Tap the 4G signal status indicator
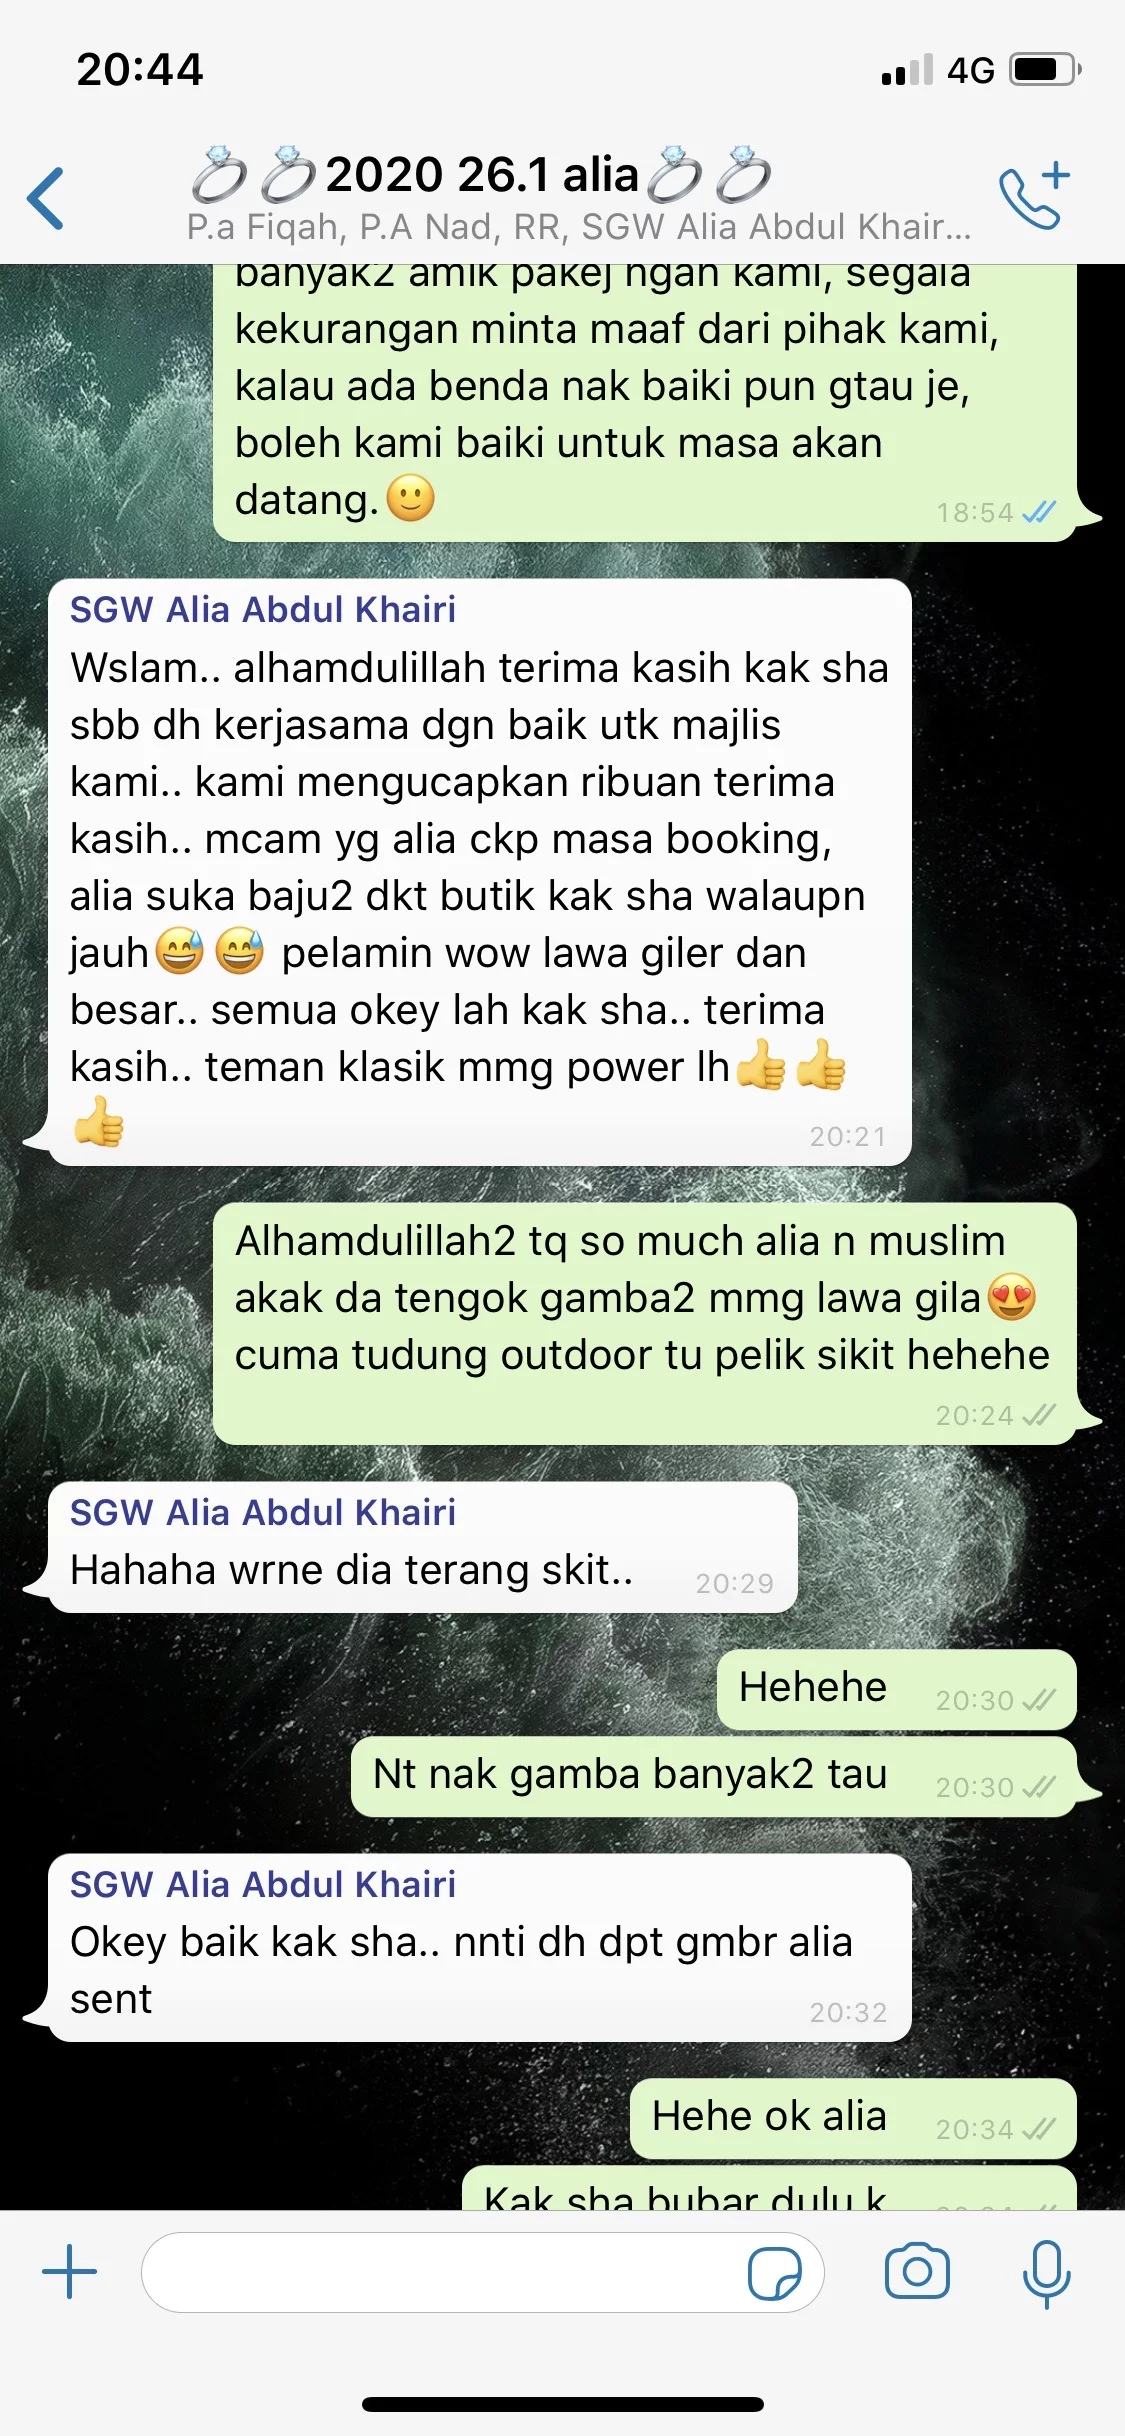This screenshot has height=2436, width=1125. point(971,70)
